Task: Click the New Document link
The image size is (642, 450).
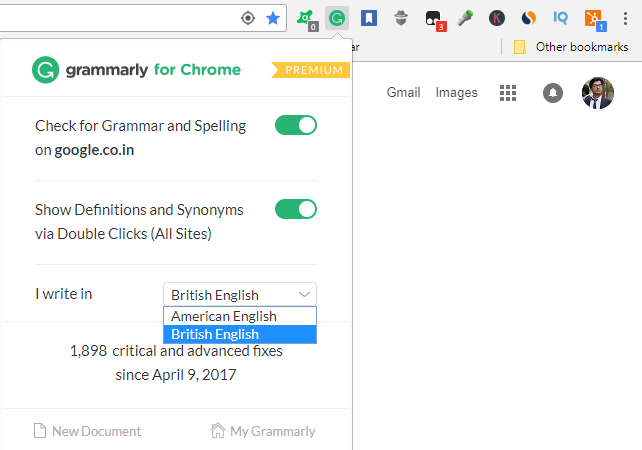Action: (x=87, y=431)
